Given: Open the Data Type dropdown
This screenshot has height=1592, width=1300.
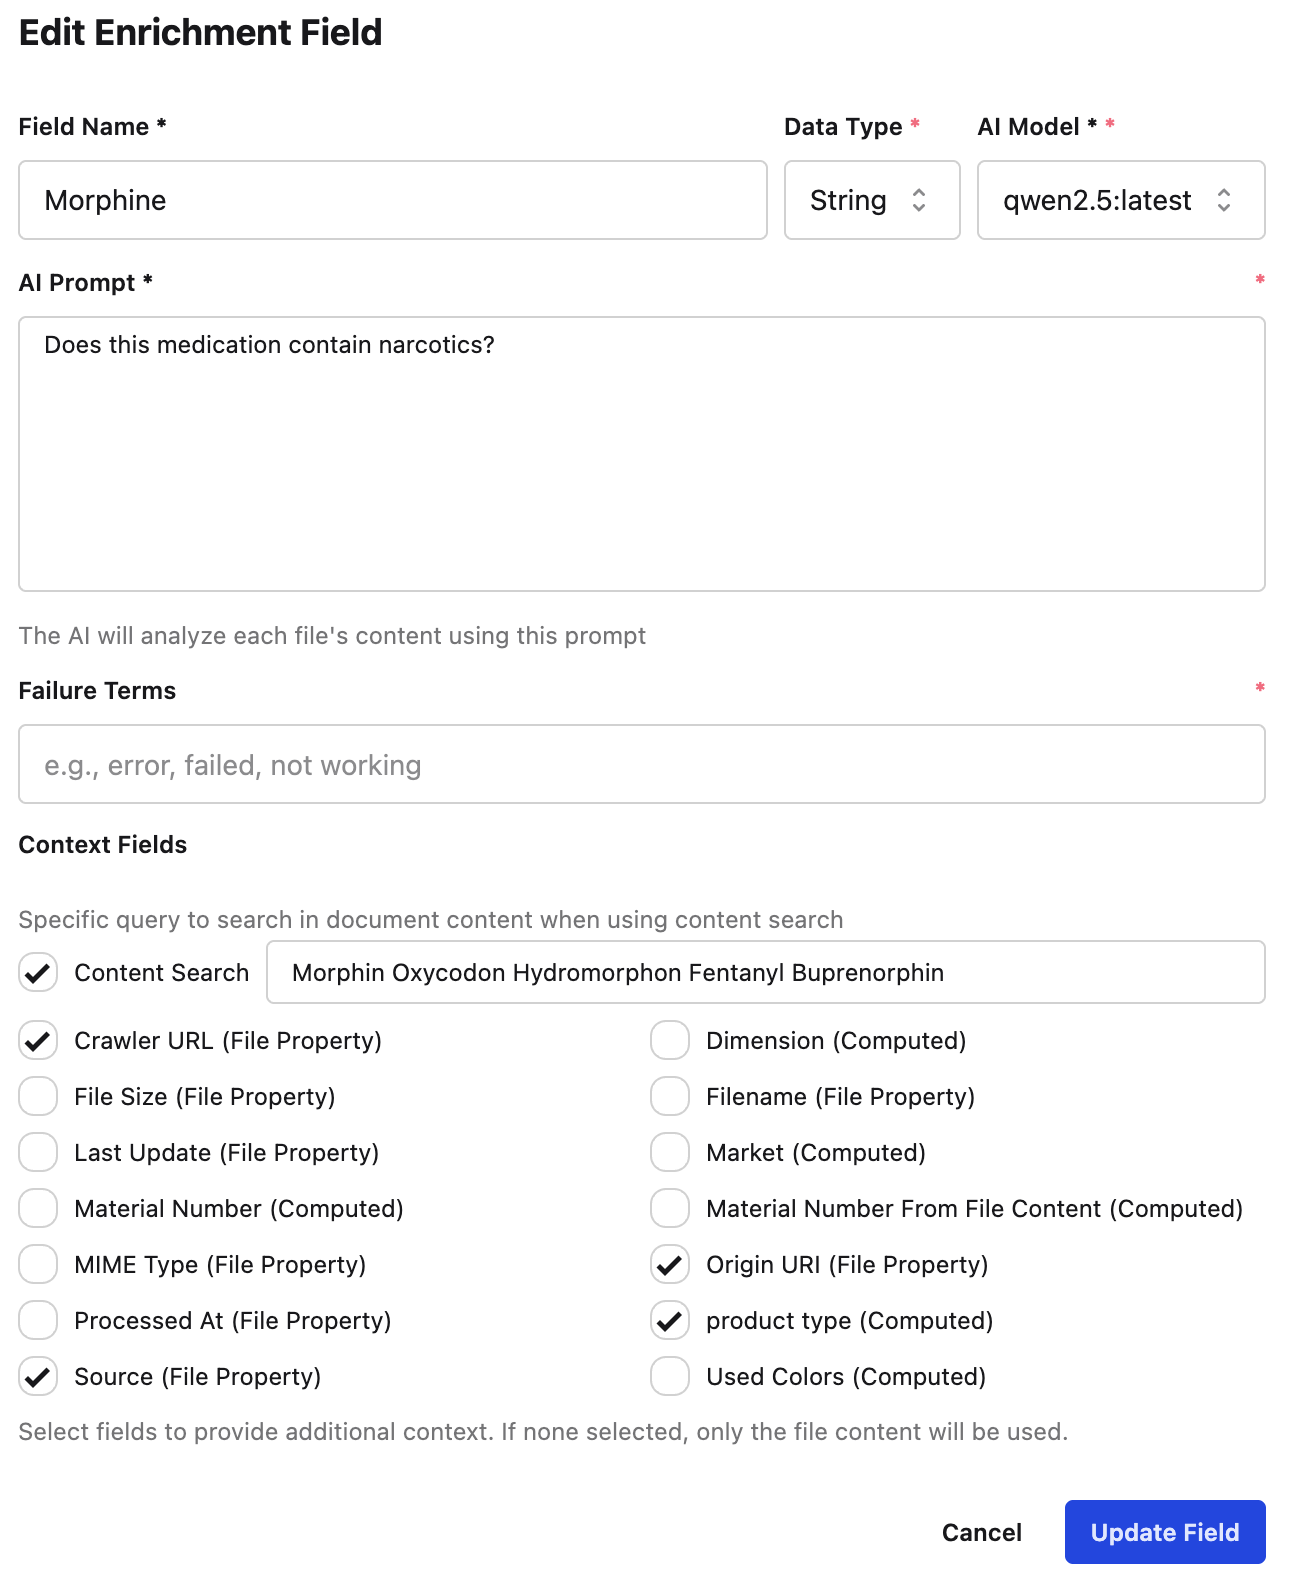Looking at the screenshot, I should click(x=871, y=200).
